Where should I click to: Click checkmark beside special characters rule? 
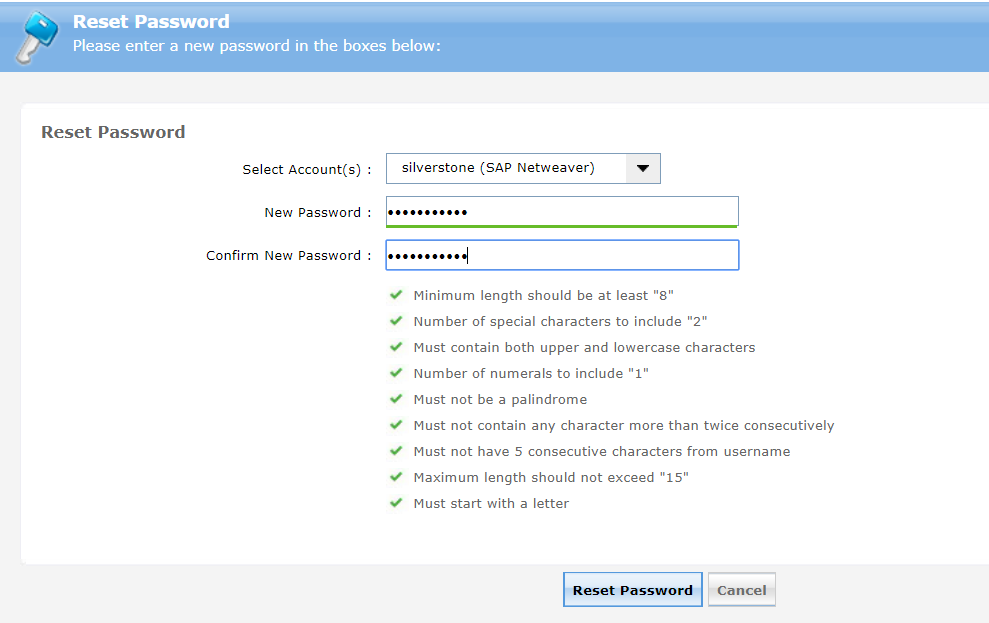click(x=397, y=321)
